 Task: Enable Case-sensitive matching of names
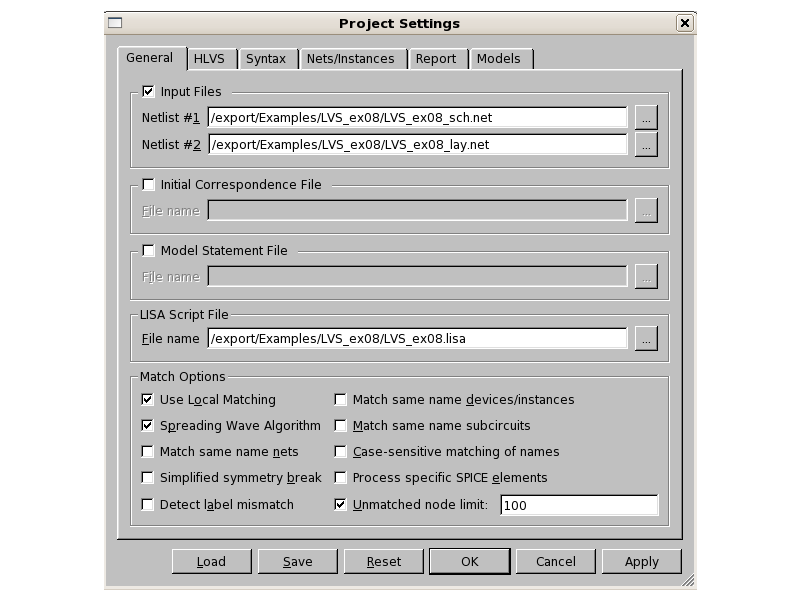(x=340, y=452)
